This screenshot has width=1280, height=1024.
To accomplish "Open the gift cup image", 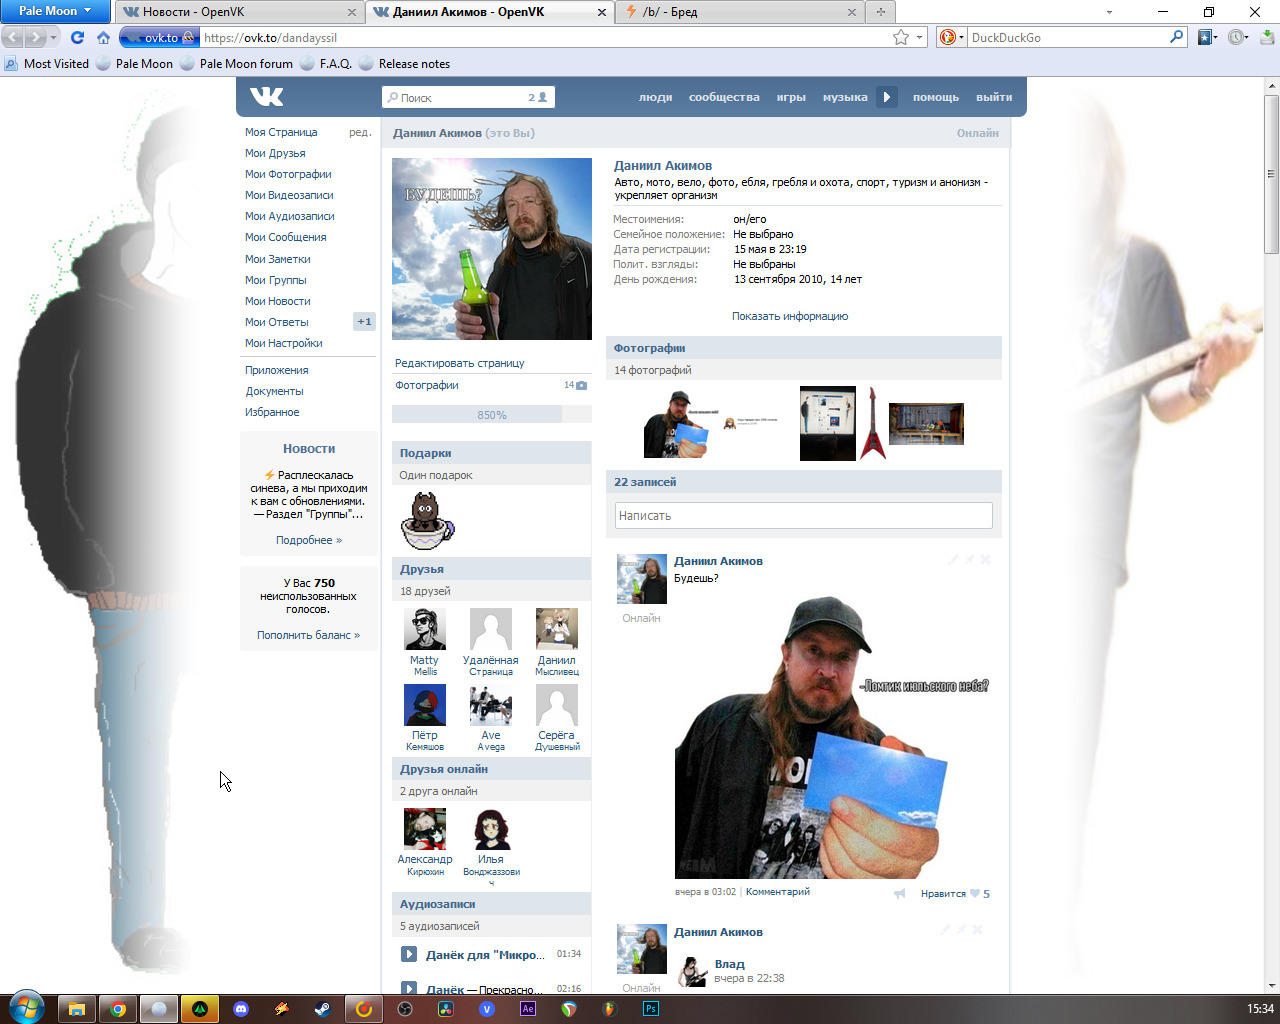I will (427, 520).
